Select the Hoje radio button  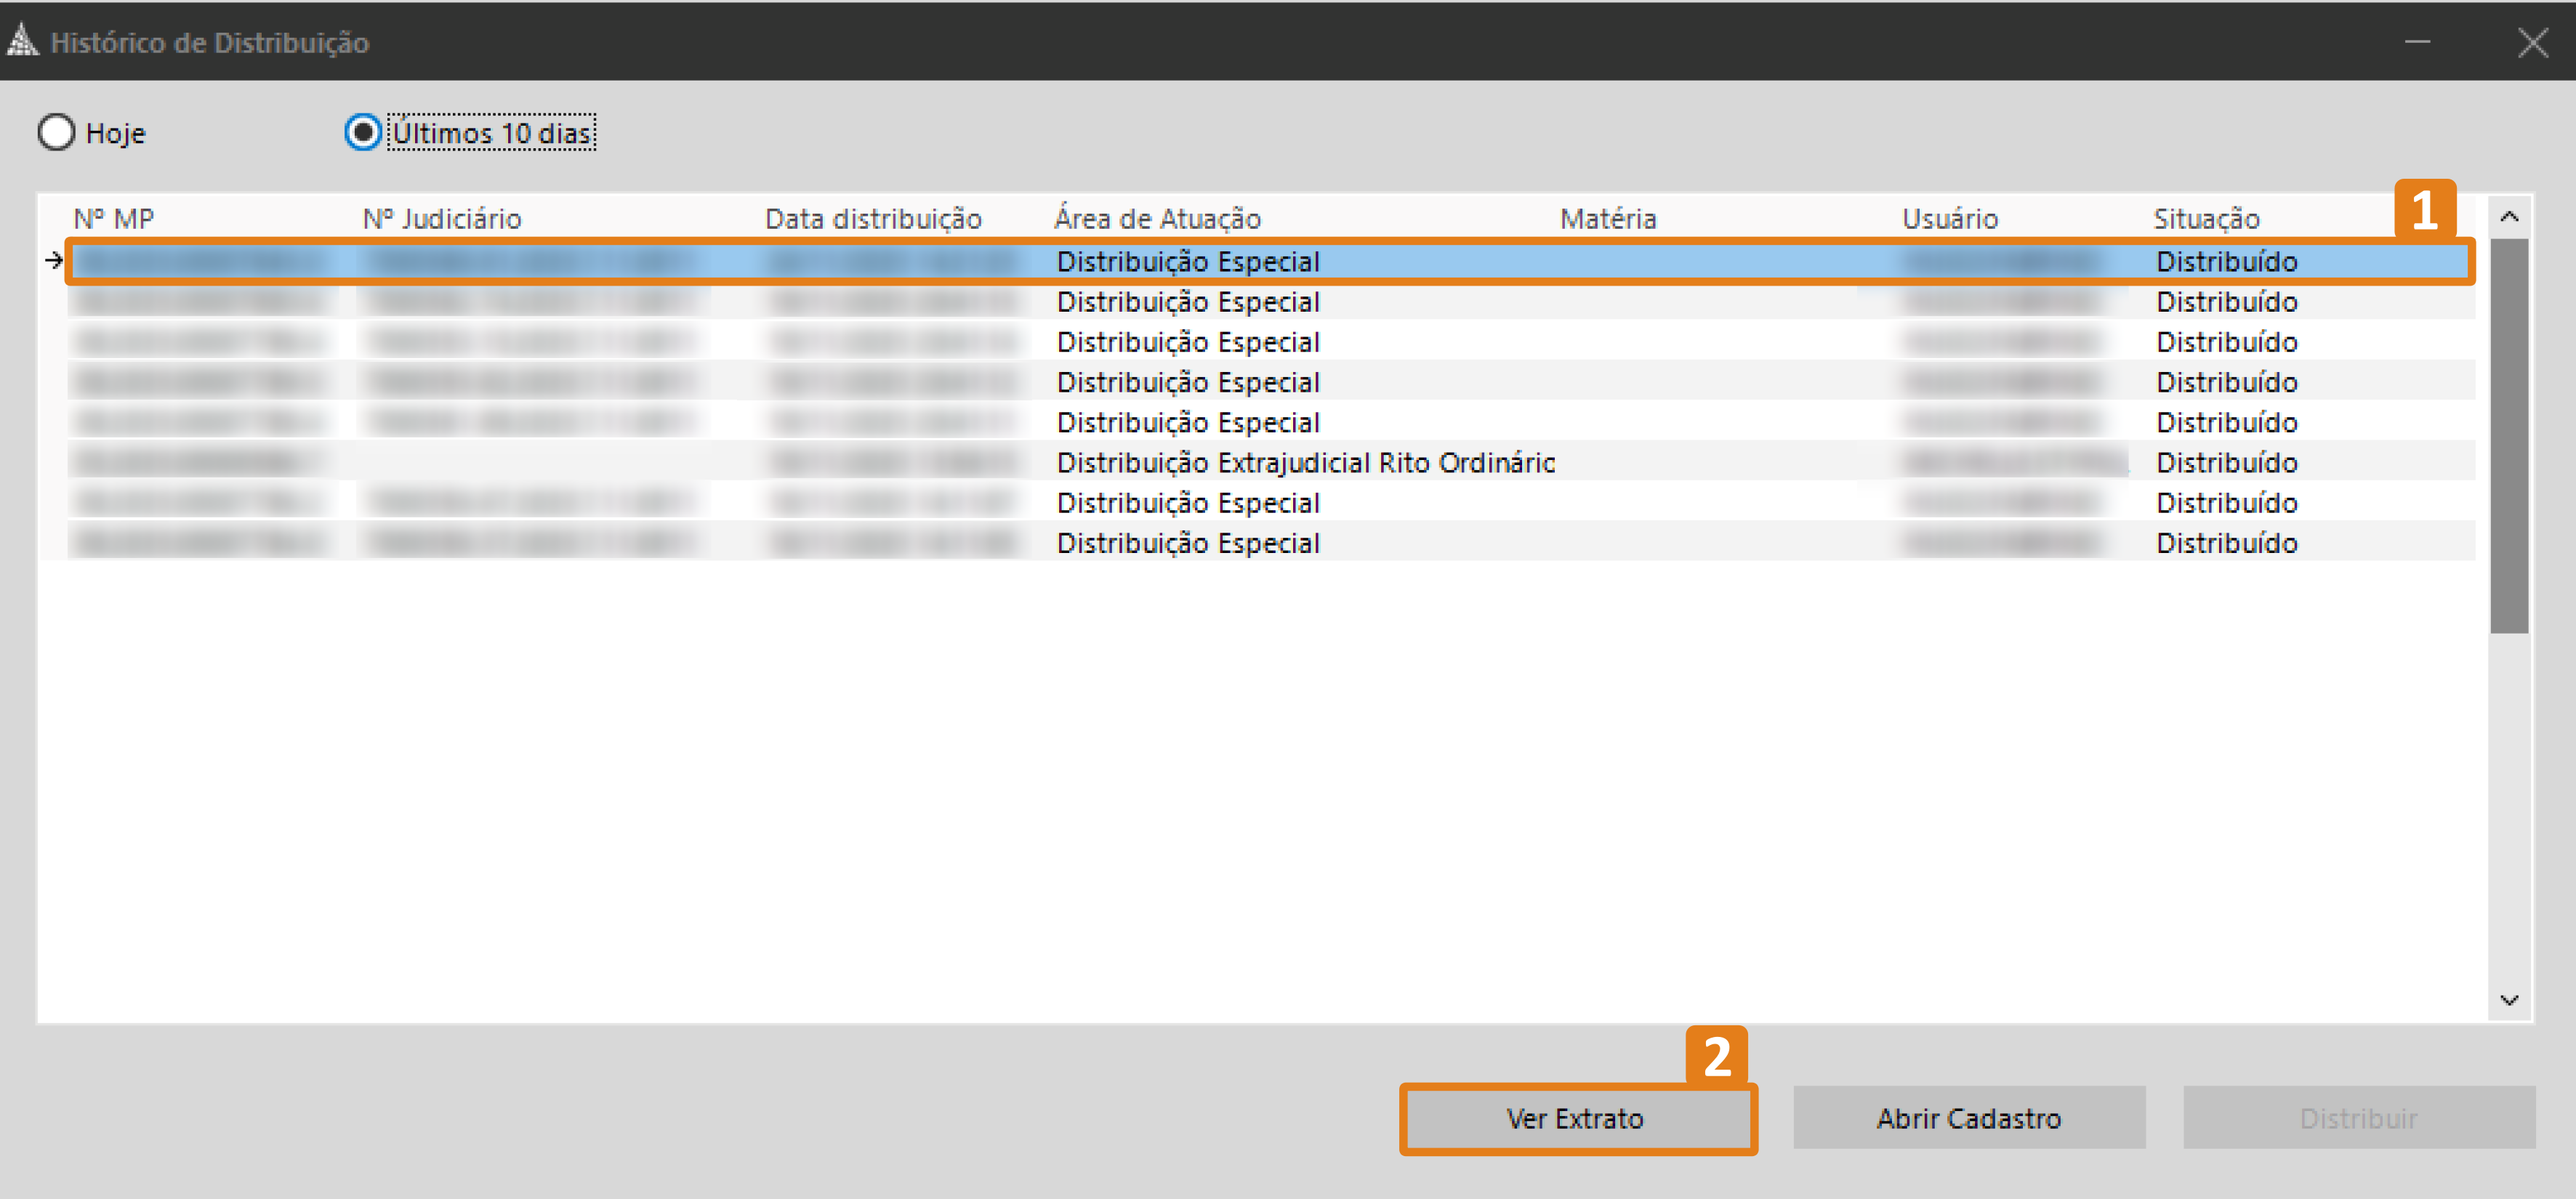57,133
